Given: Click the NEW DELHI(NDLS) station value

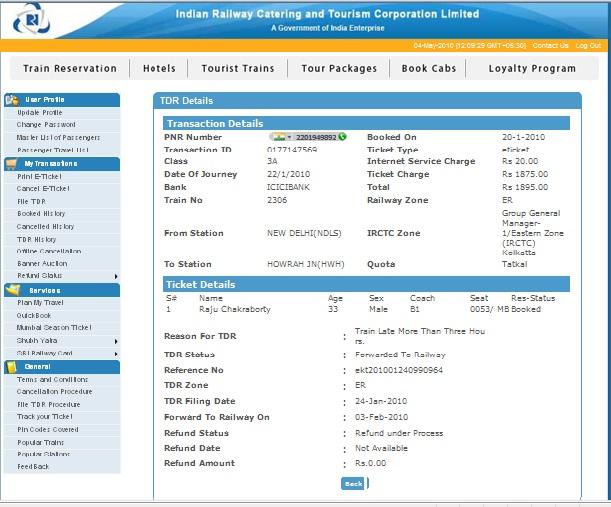Looking at the screenshot, I should point(304,233).
